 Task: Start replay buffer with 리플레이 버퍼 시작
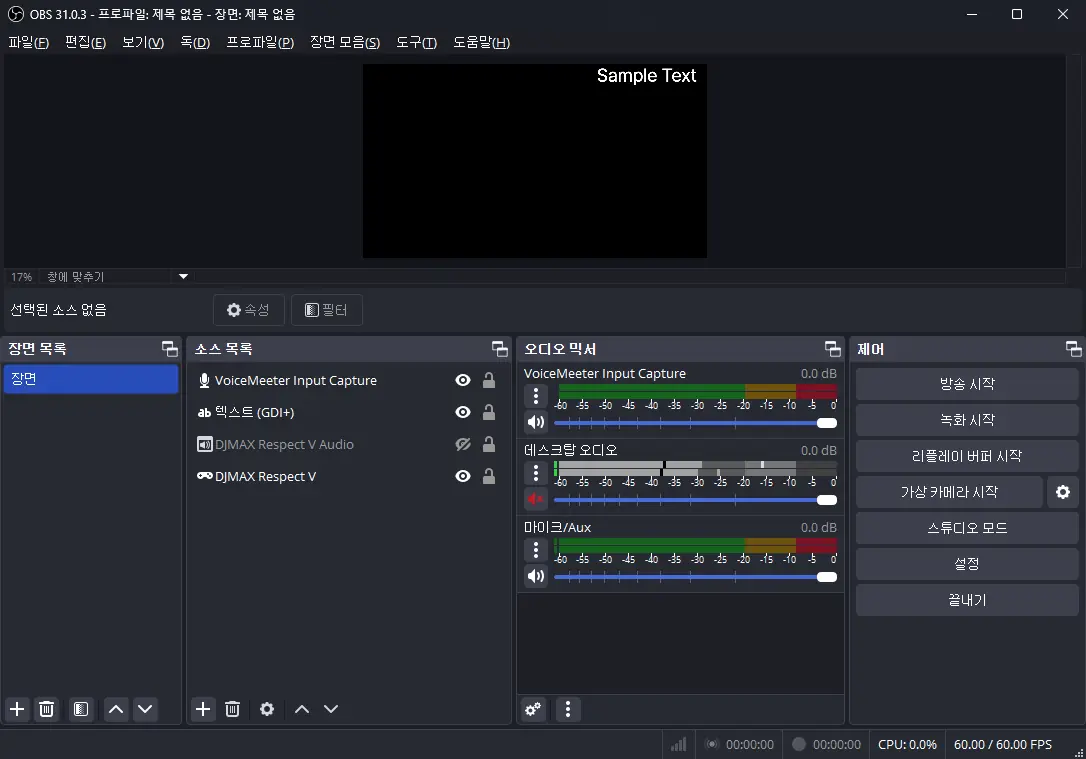pos(967,456)
